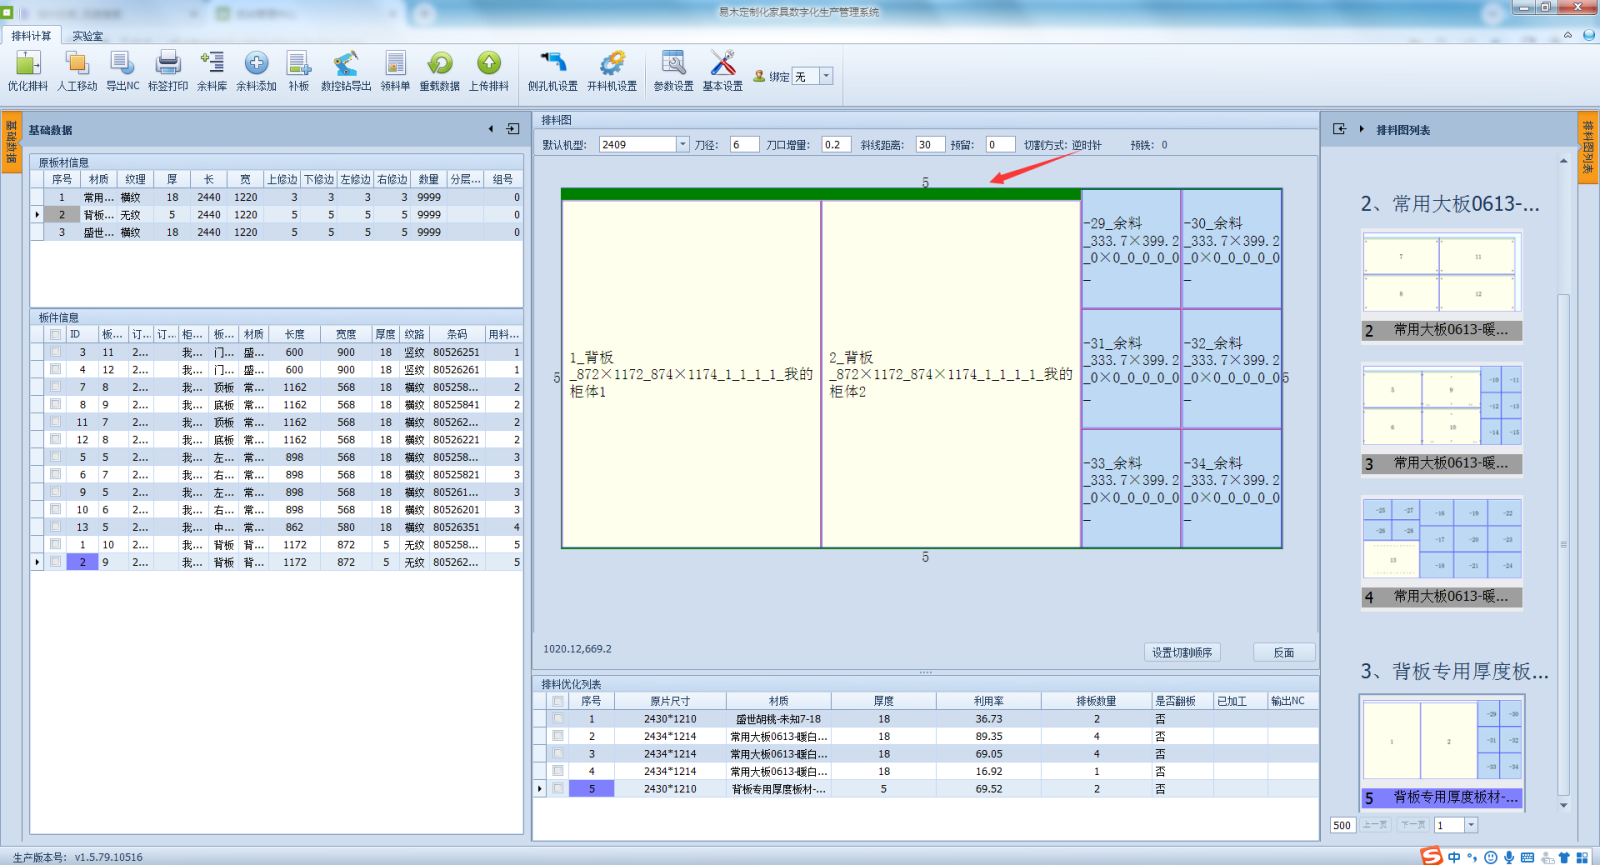Click the pin icon in 基础数据 header

click(513, 129)
